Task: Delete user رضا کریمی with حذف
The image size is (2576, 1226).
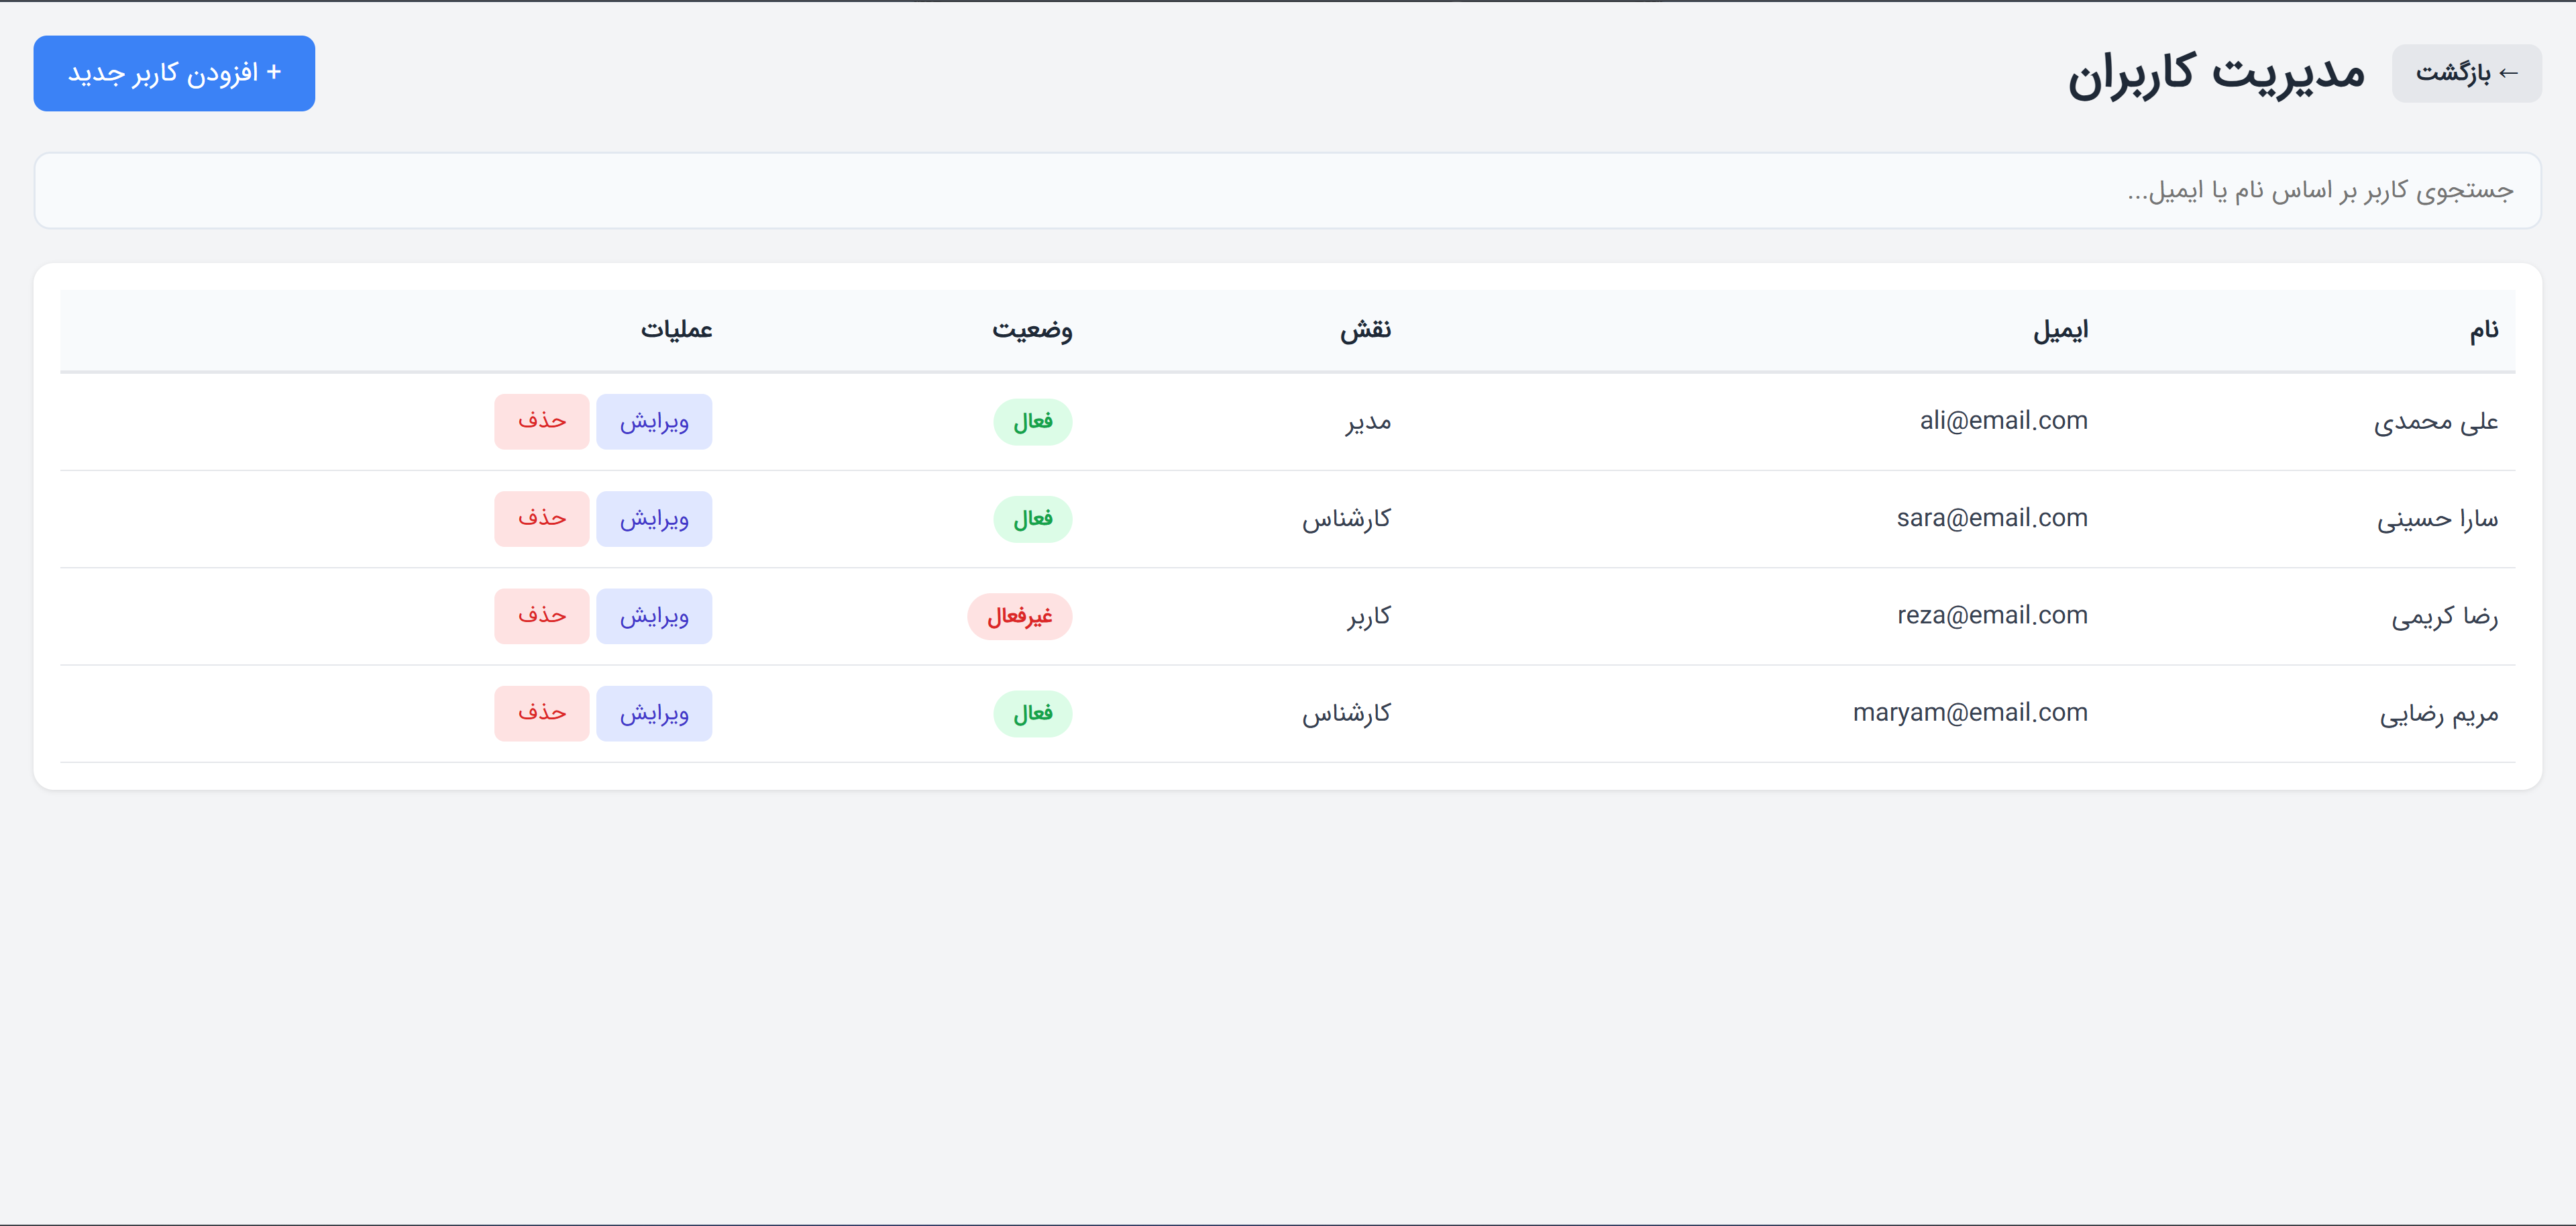Action: pos(542,615)
